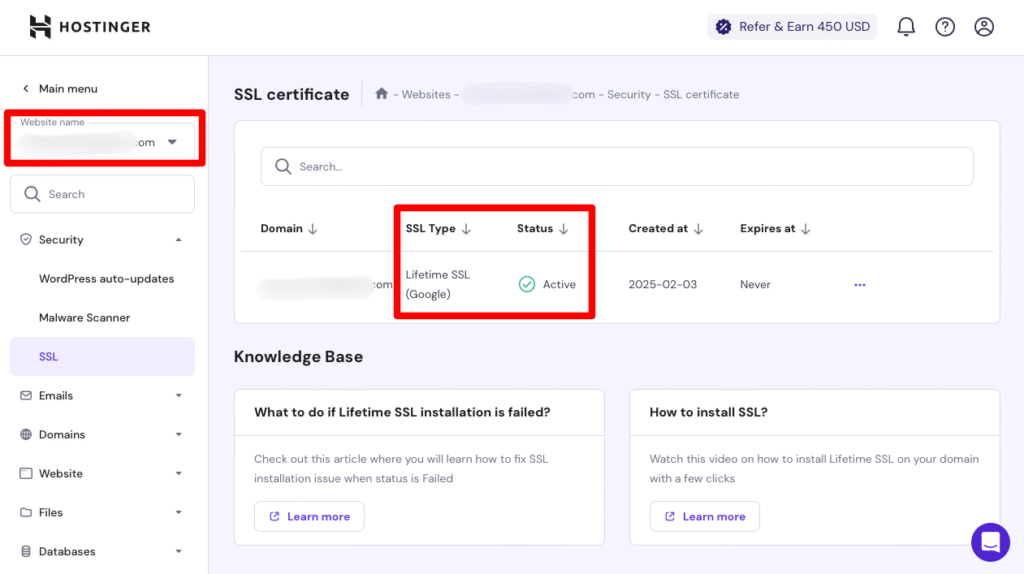Go back to Main menu
The width and height of the screenshot is (1024, 574).
[x=60, y=89]
